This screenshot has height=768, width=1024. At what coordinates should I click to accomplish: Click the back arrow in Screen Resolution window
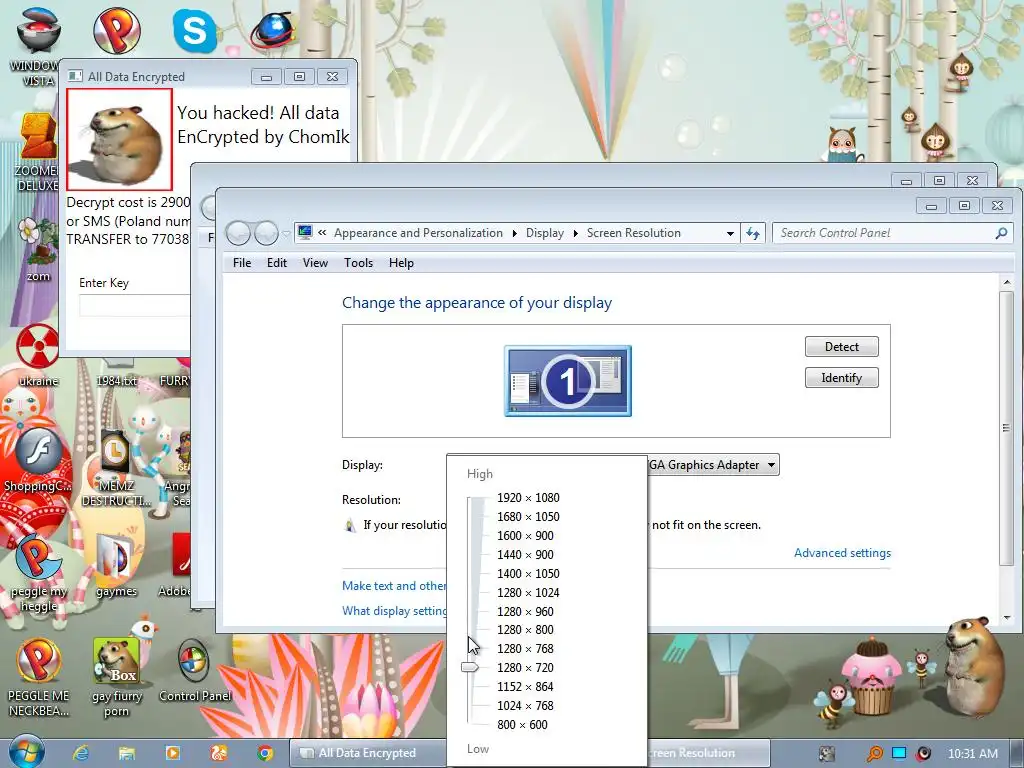tap(239, 233)
